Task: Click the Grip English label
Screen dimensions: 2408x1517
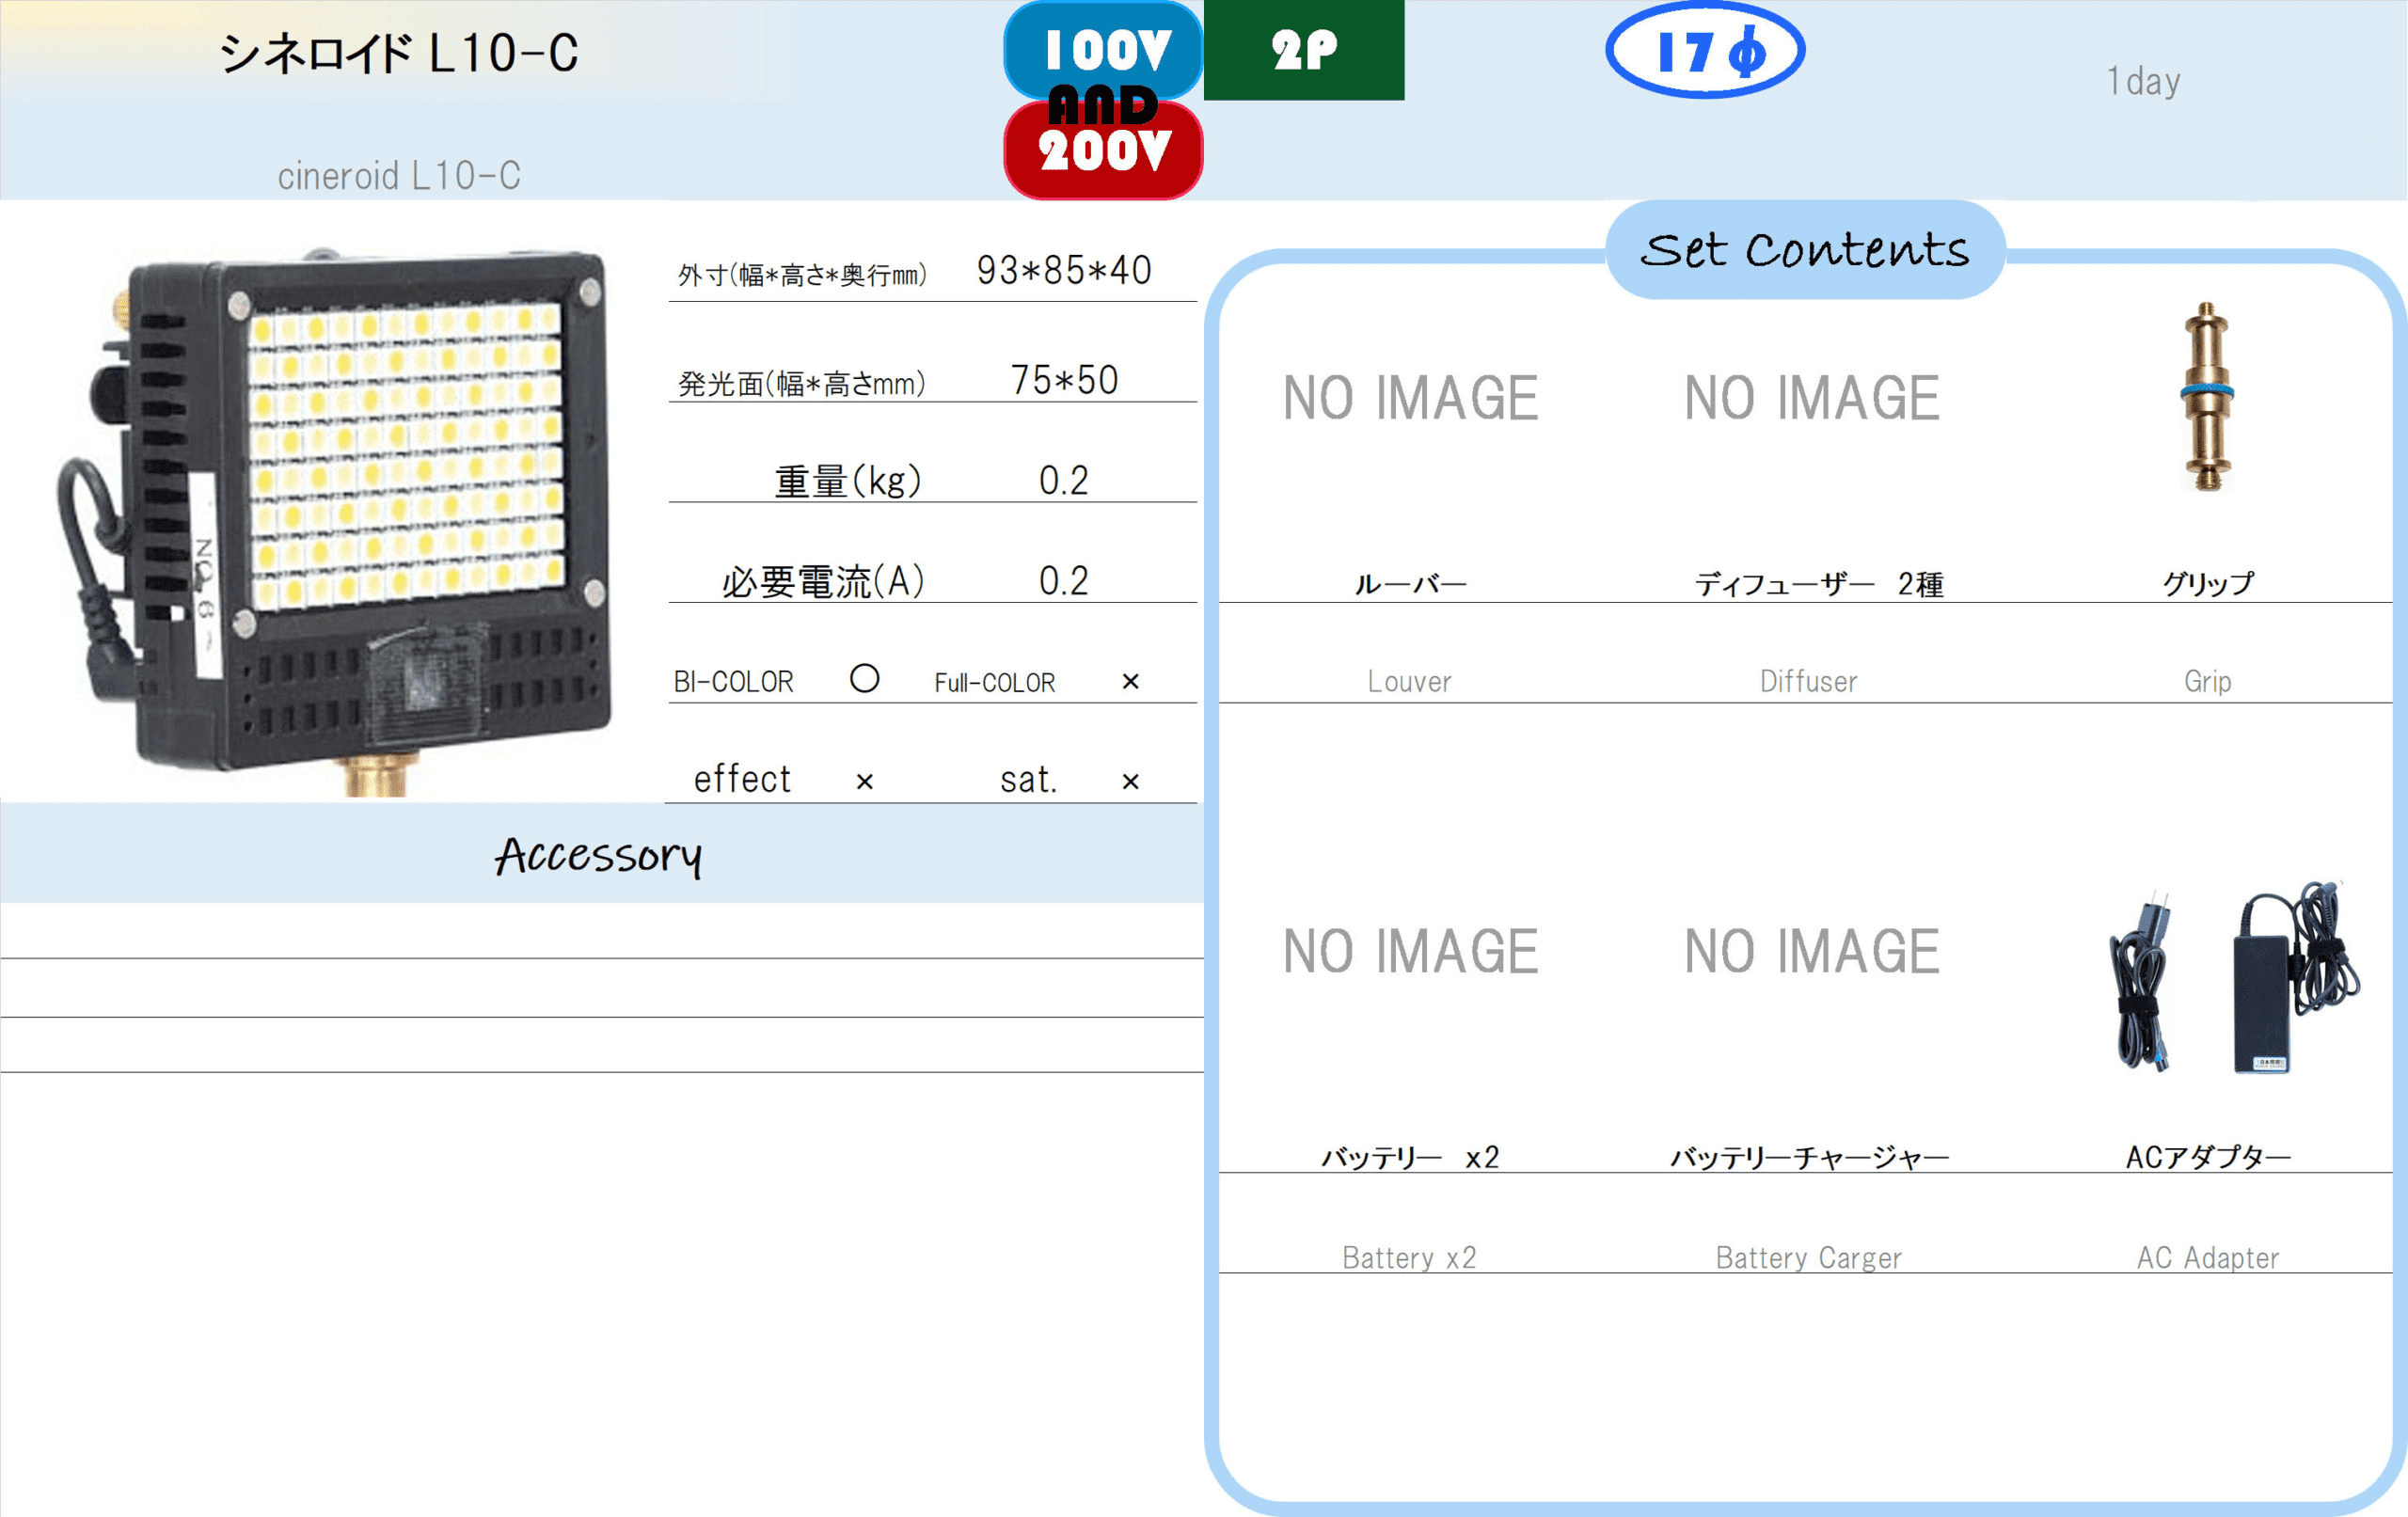Action: coord(2208,683)
